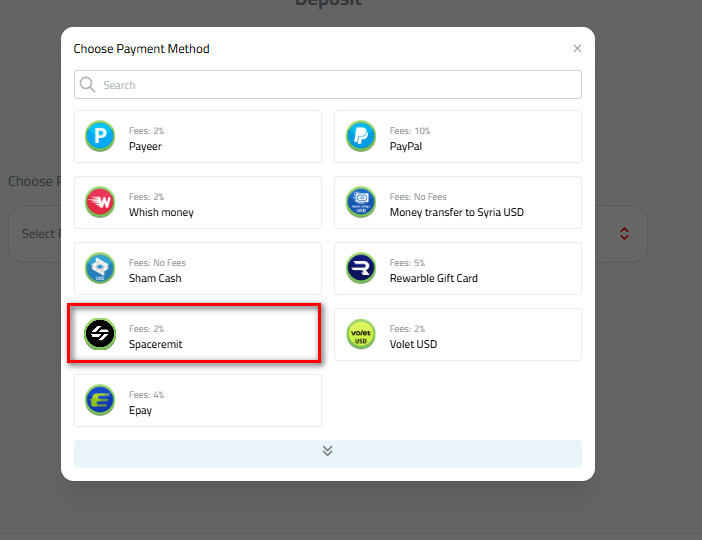Screen dimensions: 702x540
Task: Select the Payeer payment name
Action: click(145, 146)
